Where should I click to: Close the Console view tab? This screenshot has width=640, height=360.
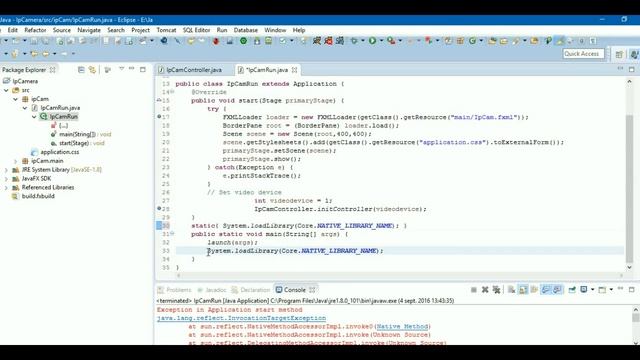pyautogui.click(x=312, y=290)
